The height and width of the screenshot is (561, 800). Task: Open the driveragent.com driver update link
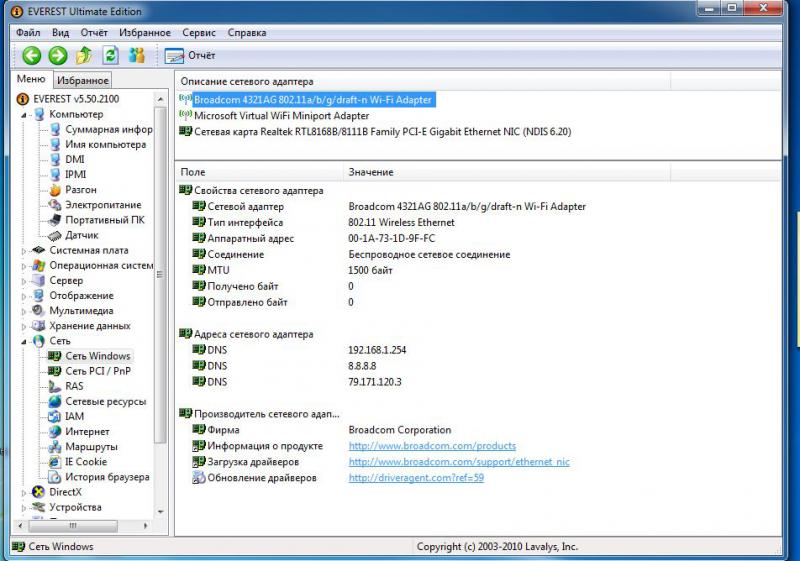pos(416,478)
